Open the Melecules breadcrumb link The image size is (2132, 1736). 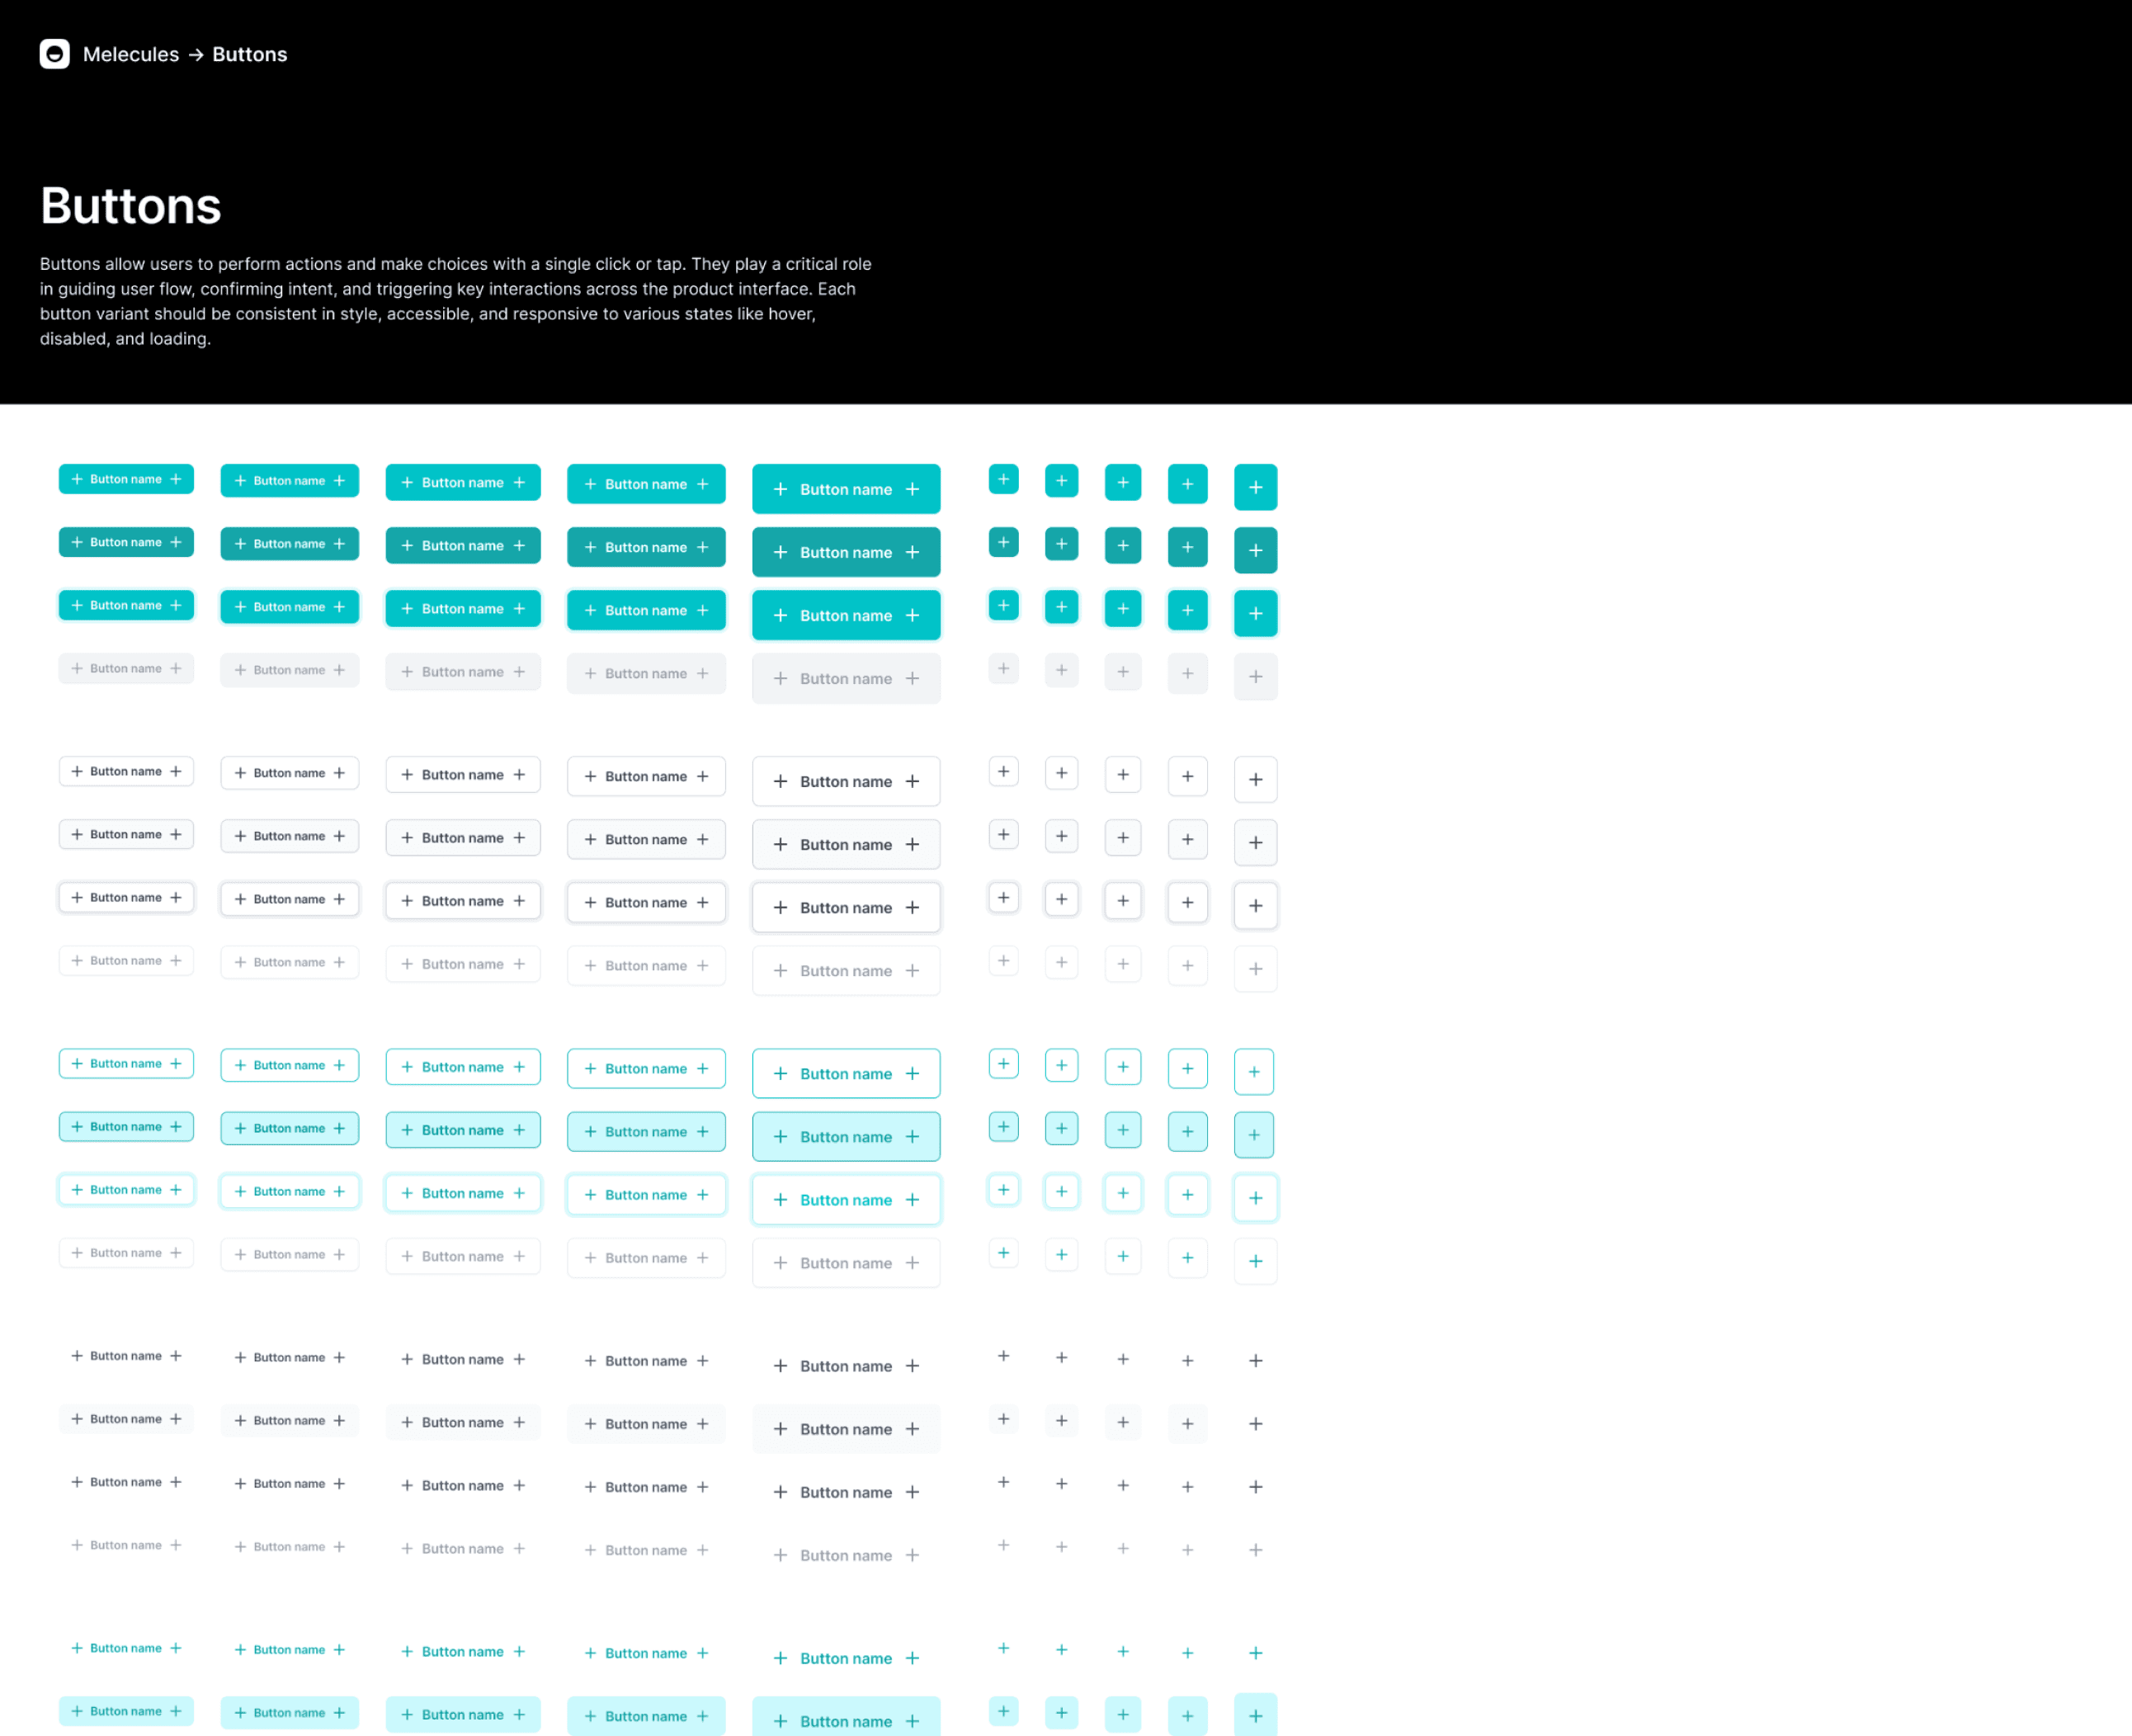pyautogui.click(x=131, y=54)
